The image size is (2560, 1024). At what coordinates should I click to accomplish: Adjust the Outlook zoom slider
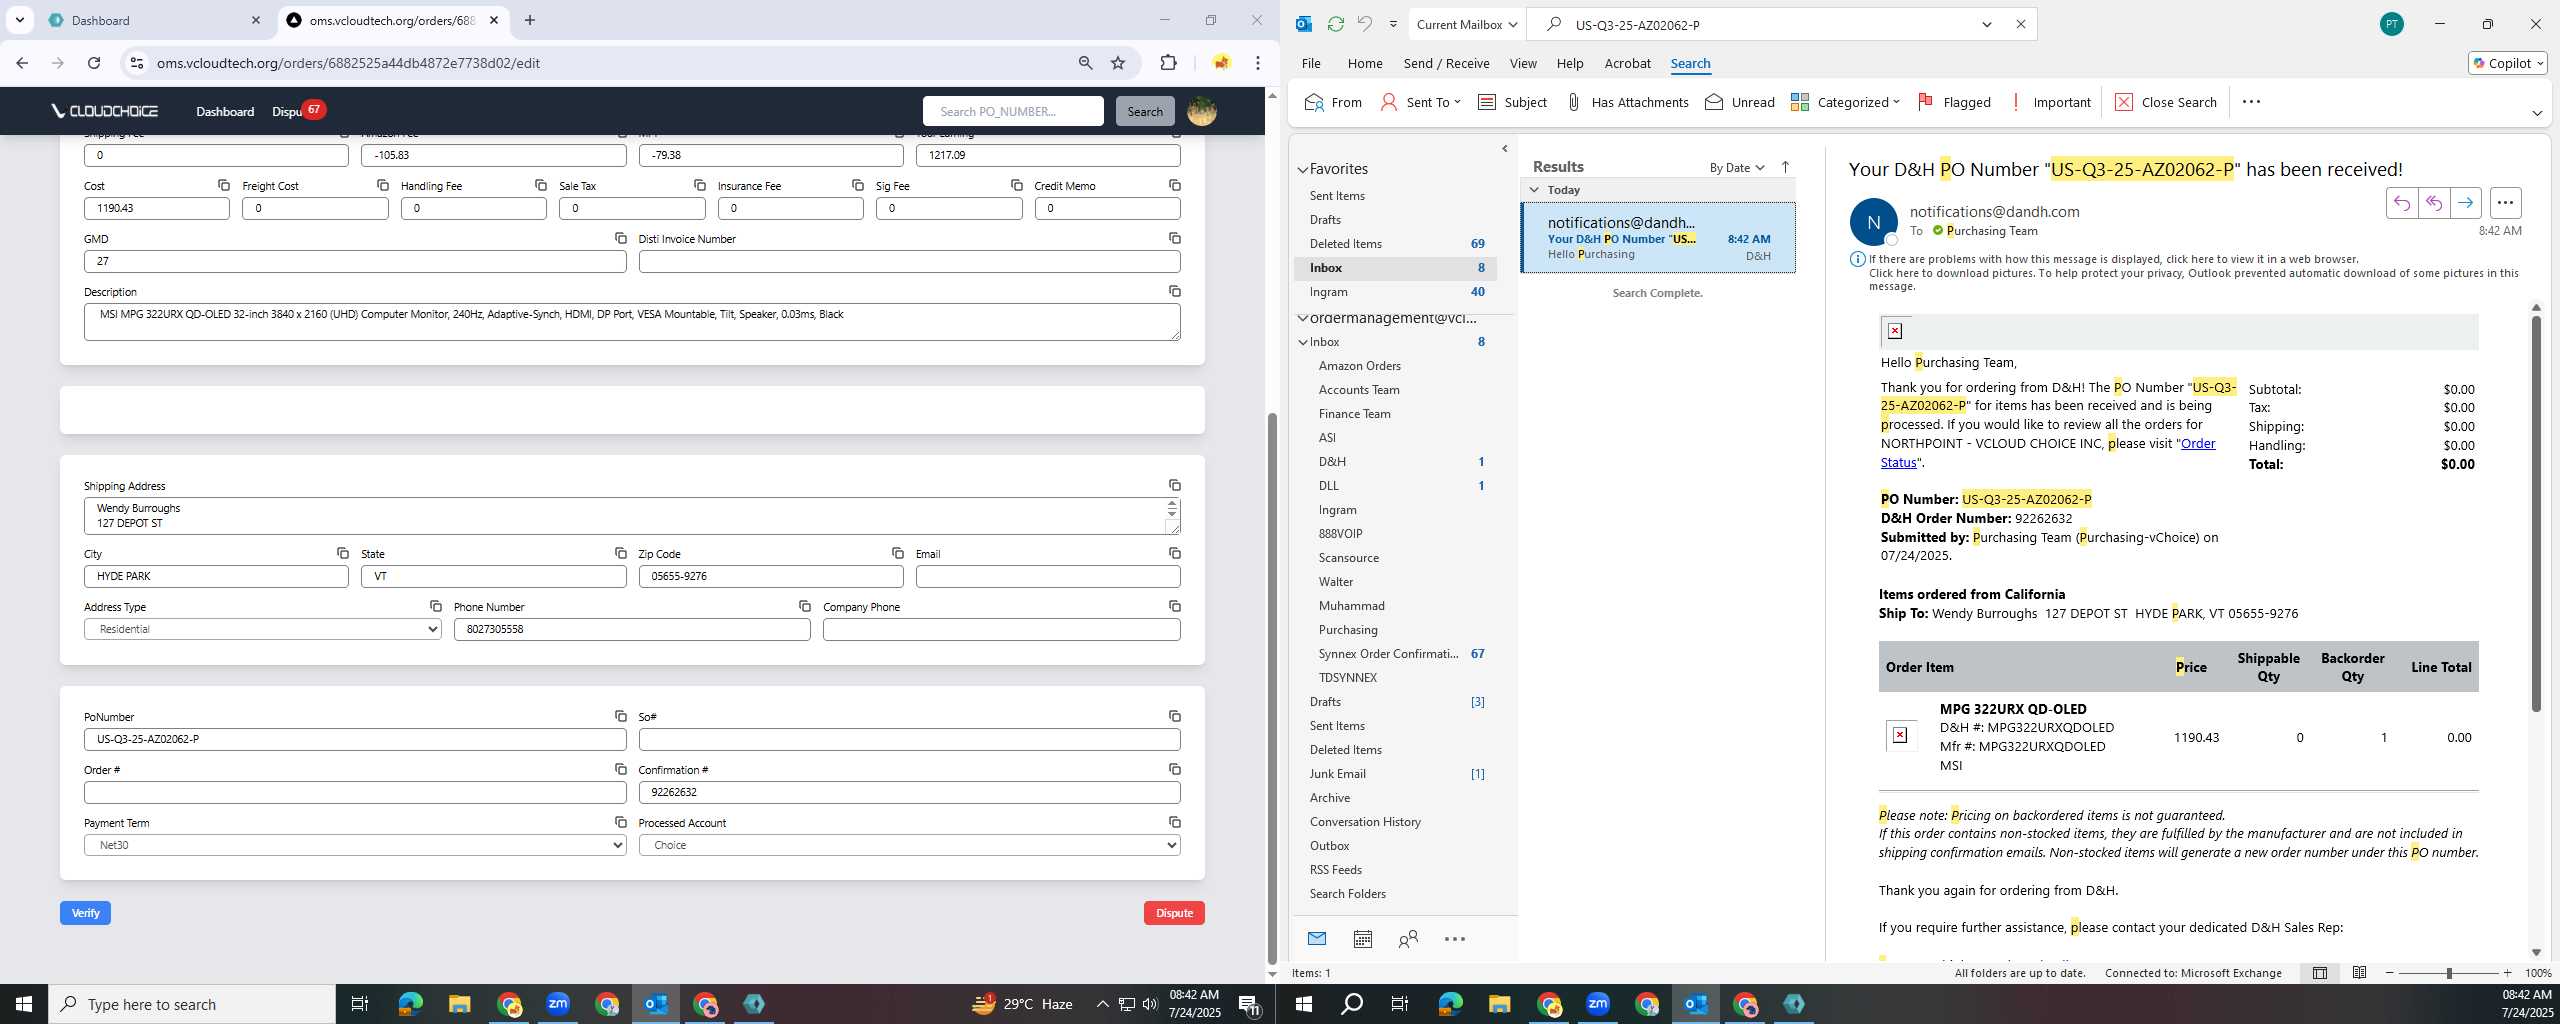2449,973
